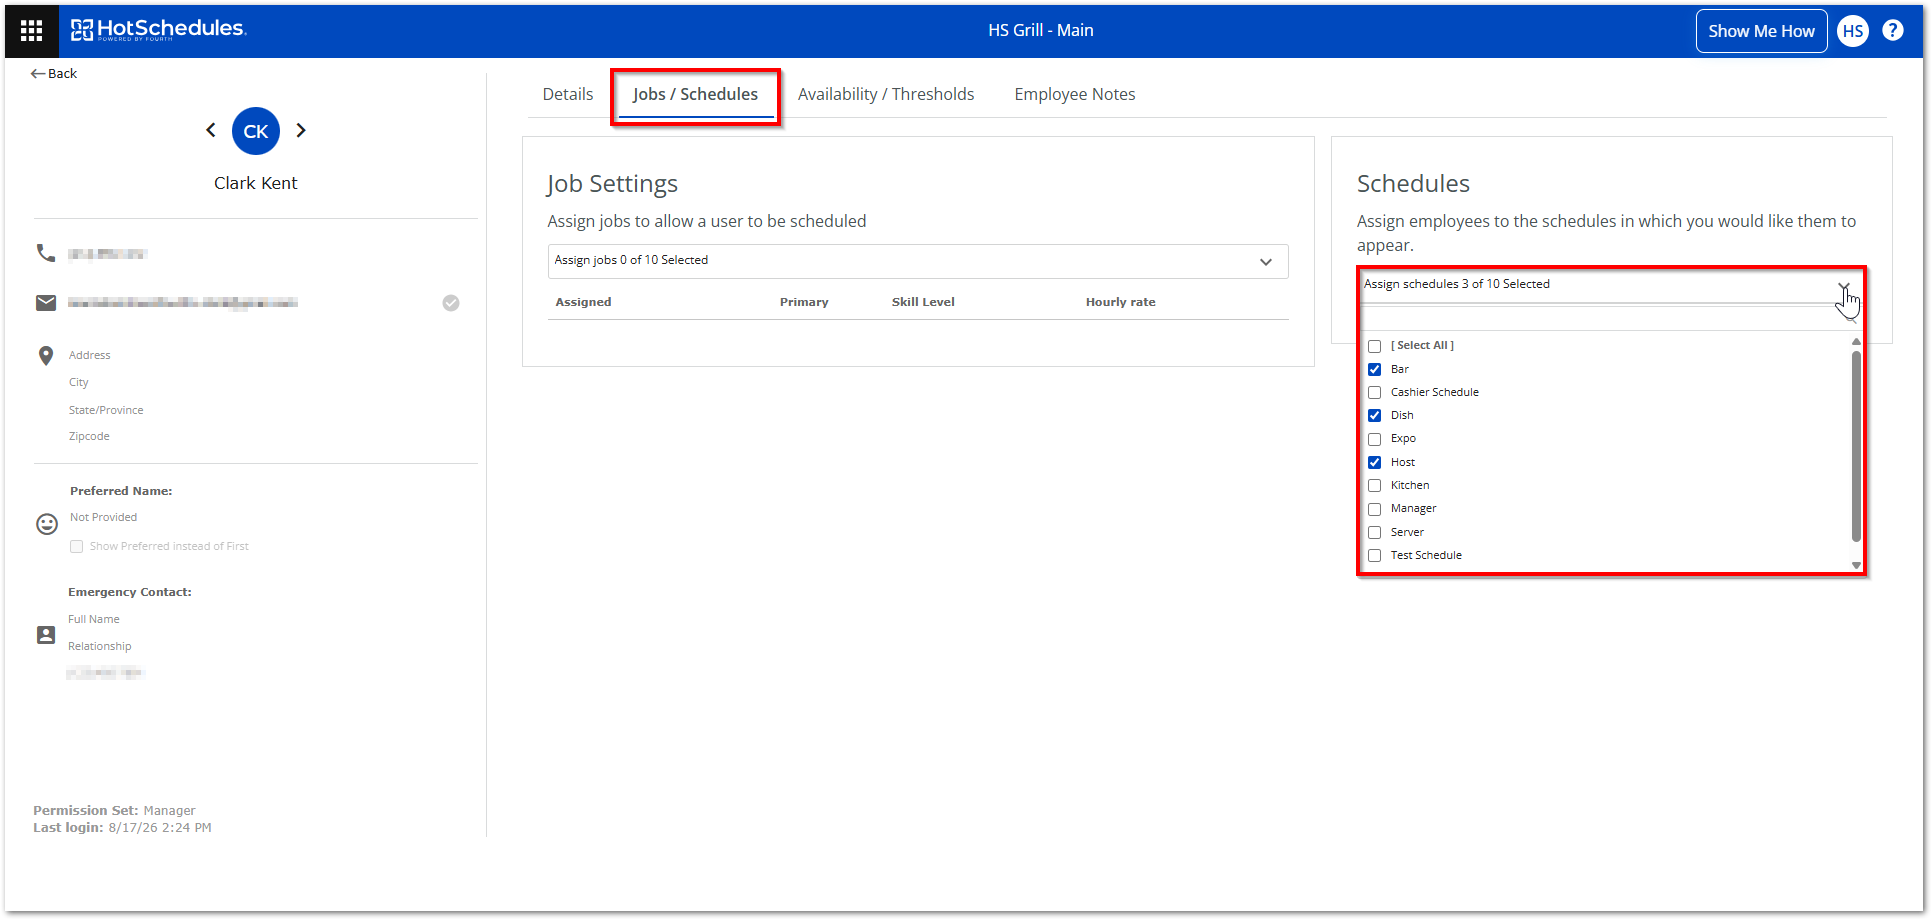
Task: Click the HotSchedules logo
Action: point(158,30)
